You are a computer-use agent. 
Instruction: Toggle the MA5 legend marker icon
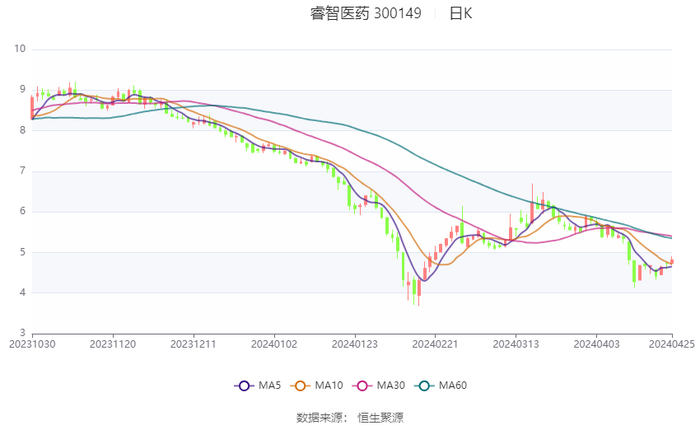pos(243,386)
